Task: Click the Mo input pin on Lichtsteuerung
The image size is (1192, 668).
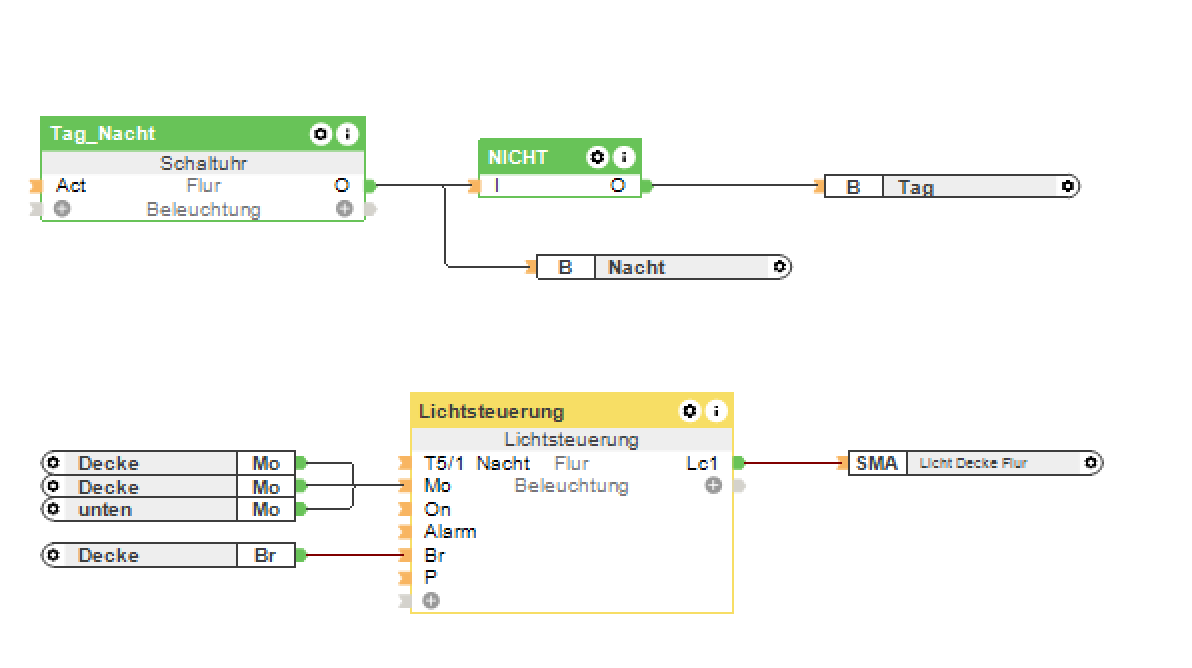Action: pos(404,486)
